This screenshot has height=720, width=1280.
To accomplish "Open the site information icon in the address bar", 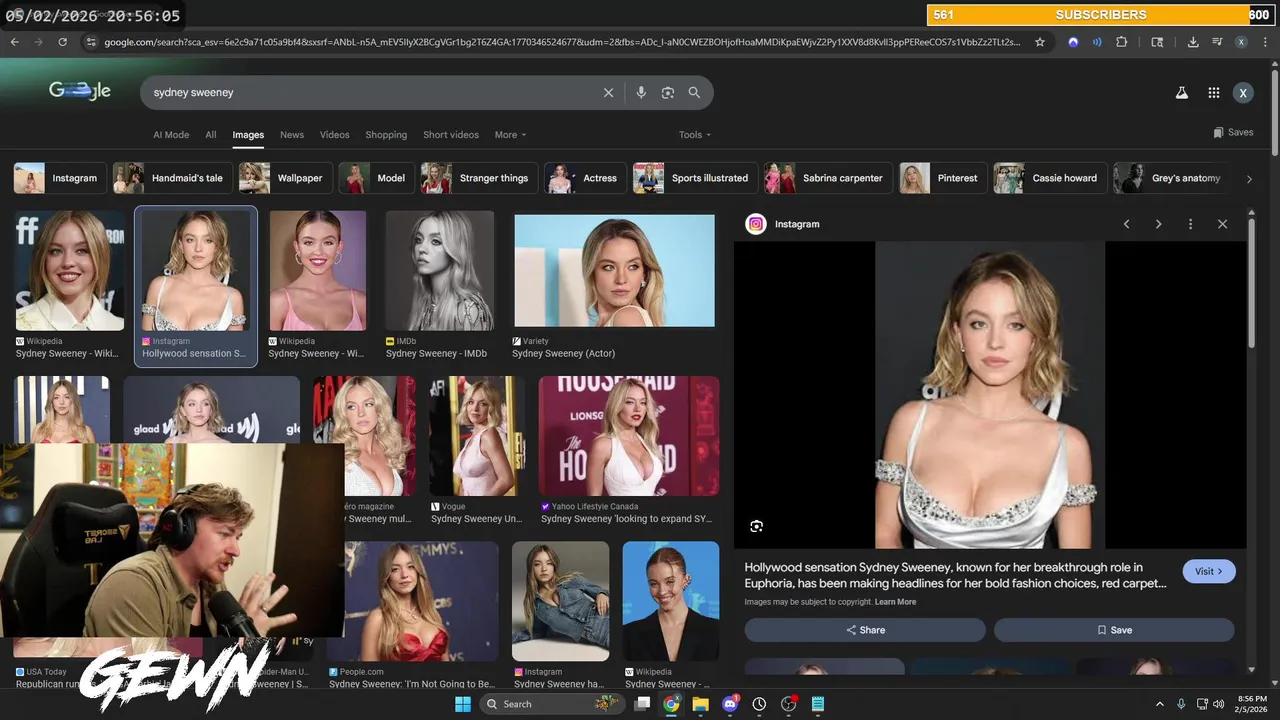I will (x=91, y=42).
